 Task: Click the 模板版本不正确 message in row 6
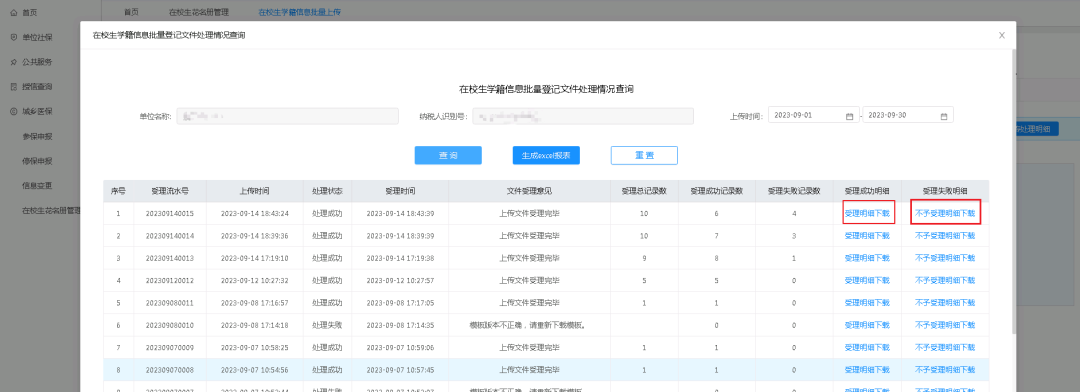click(x=528, y=325)
